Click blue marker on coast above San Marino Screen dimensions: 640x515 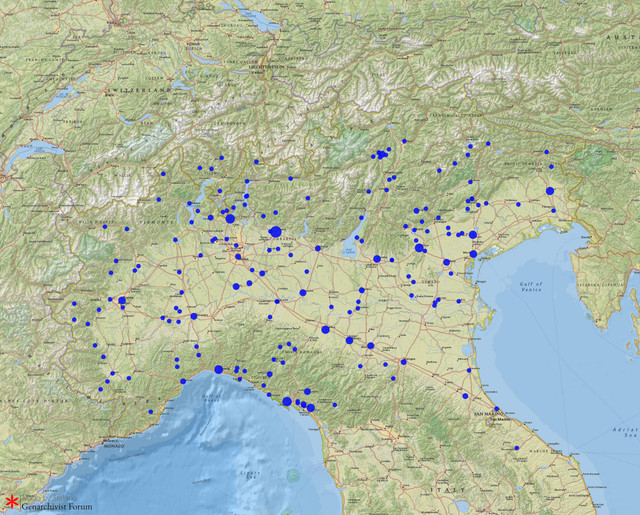497,408
